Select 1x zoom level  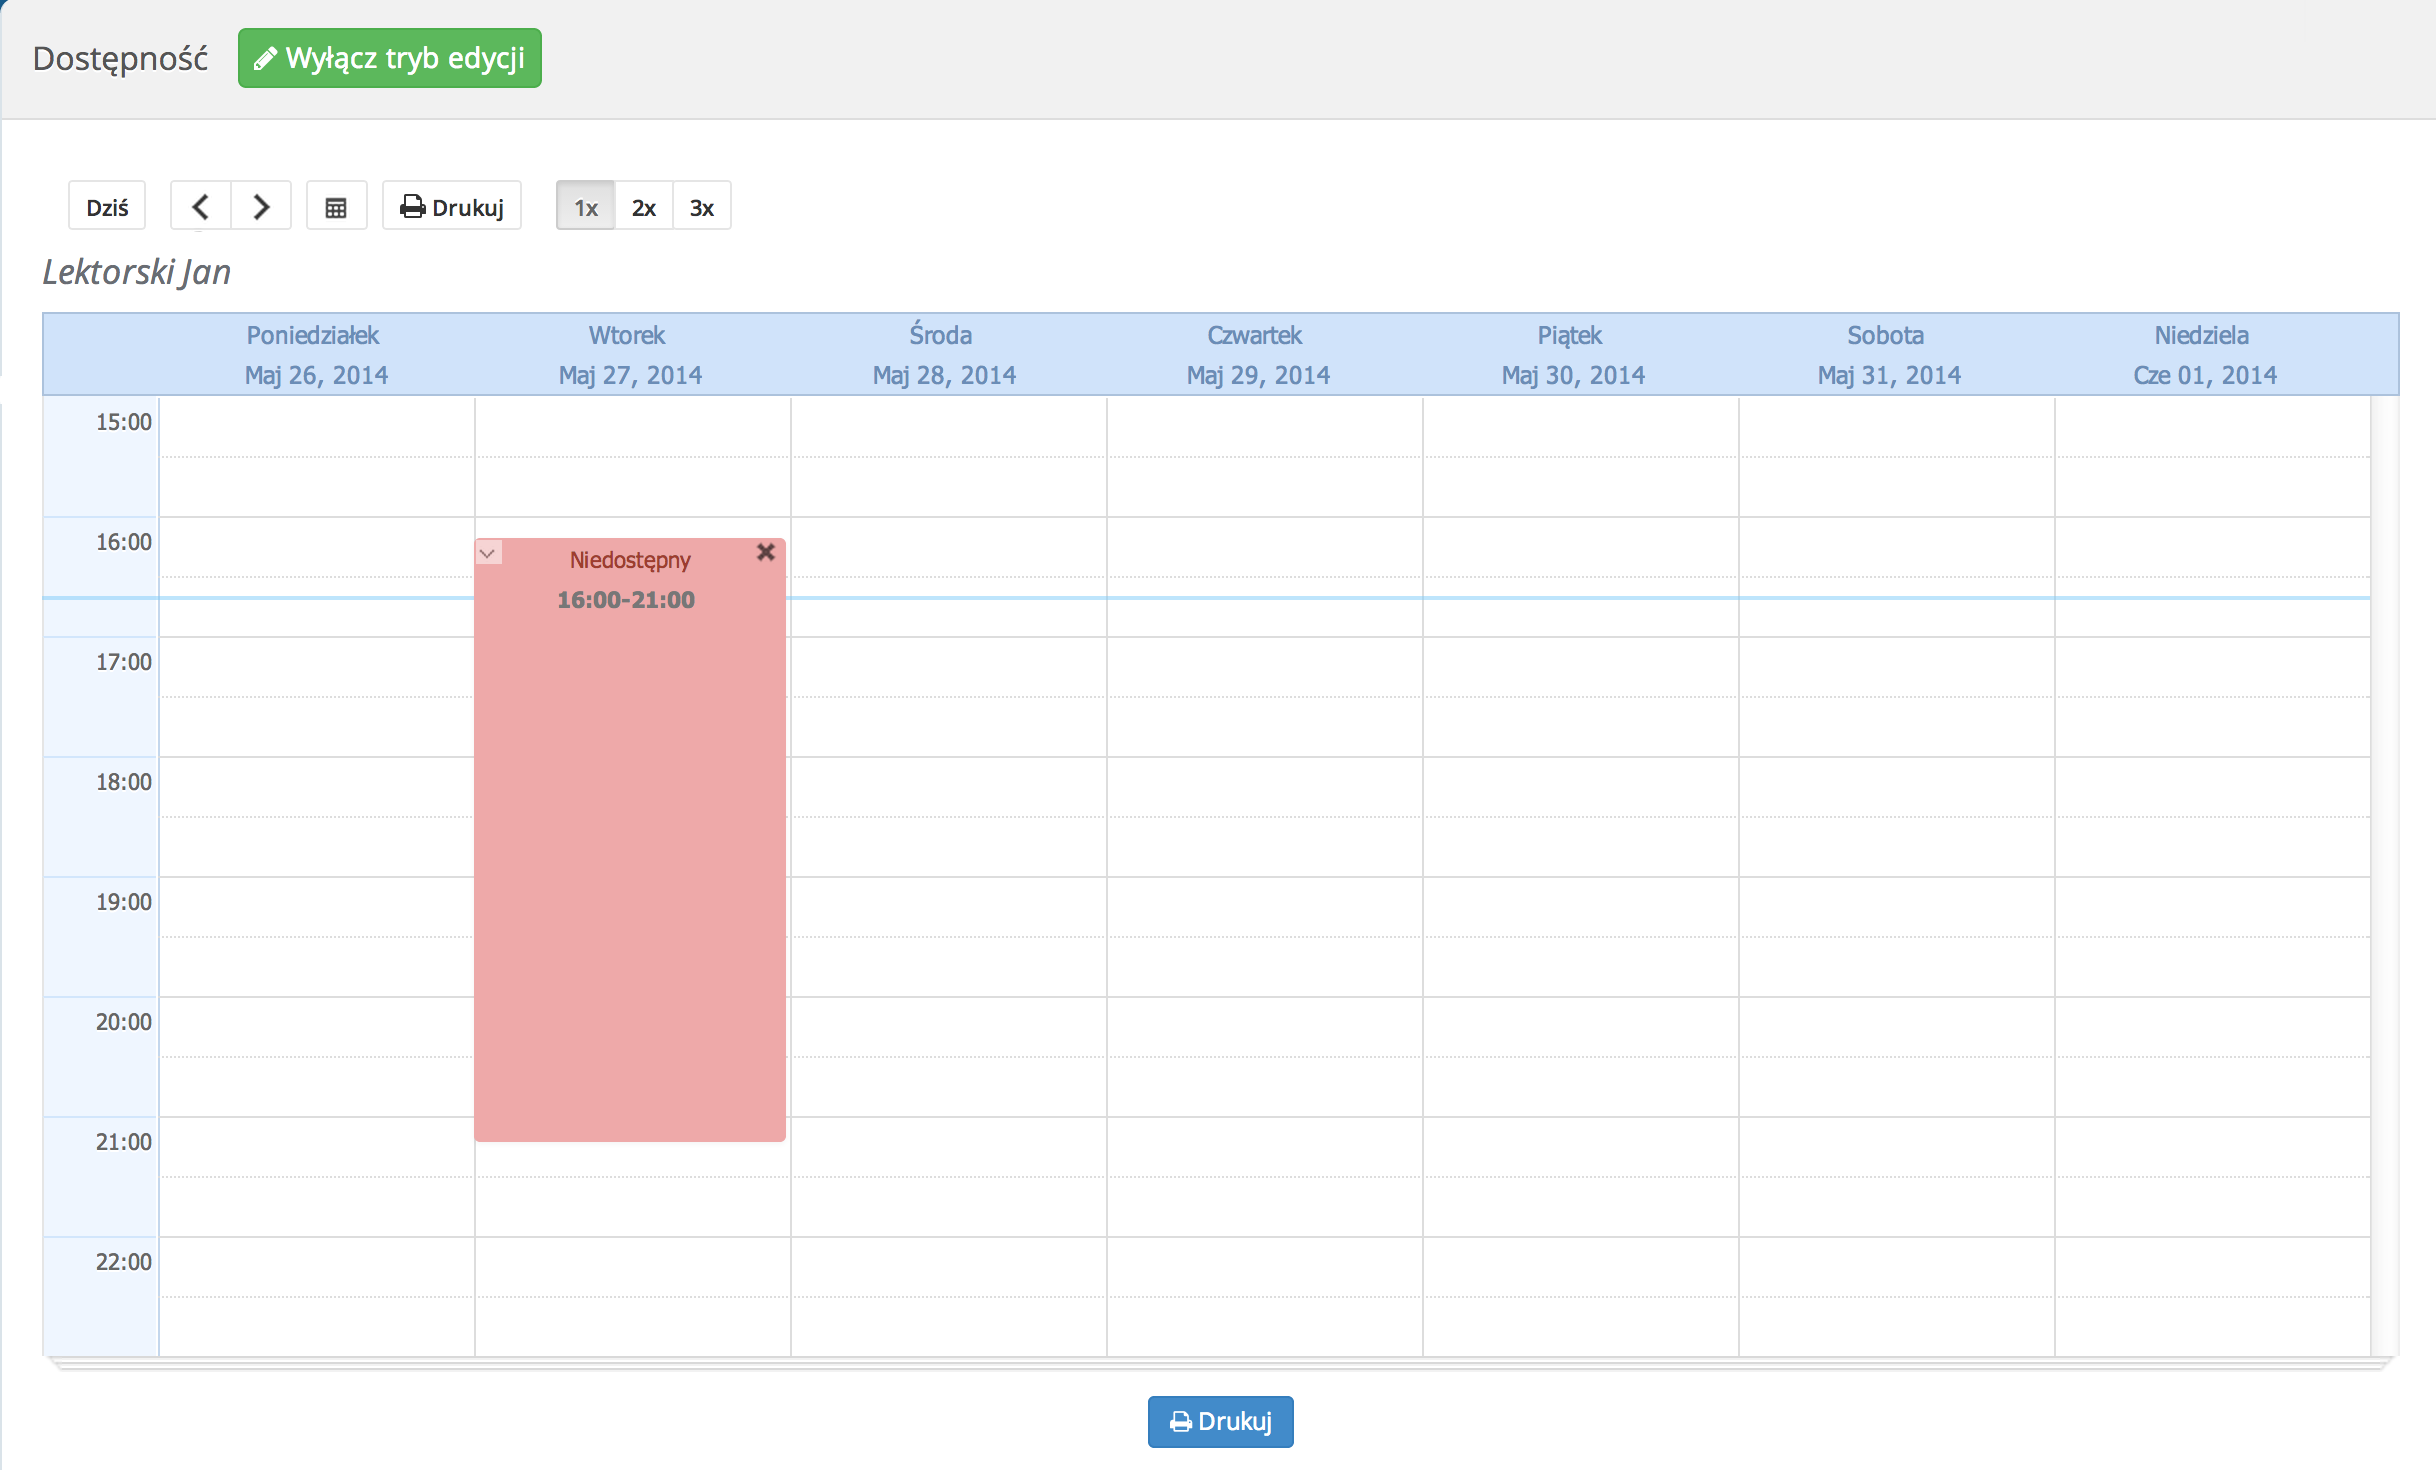[x=585, y=207]
